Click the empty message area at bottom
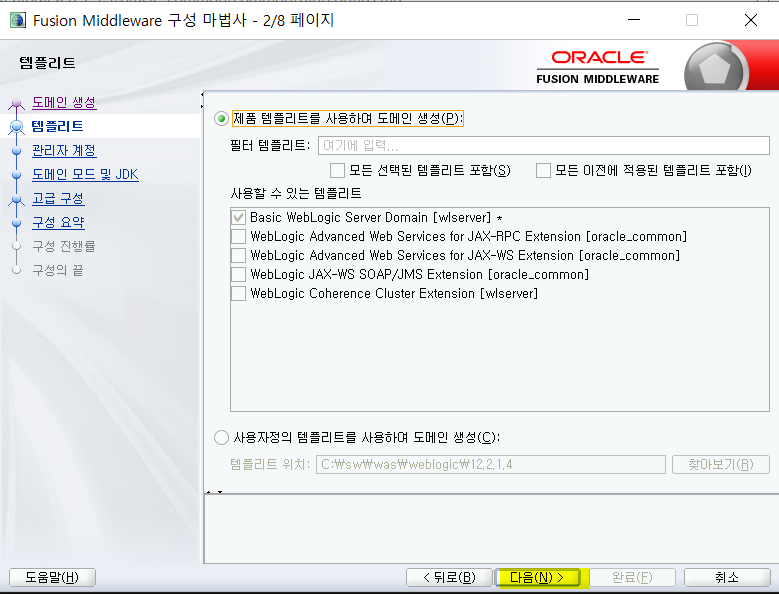The image size is (779, 594). pyautogui.click(x=491, y=529)
